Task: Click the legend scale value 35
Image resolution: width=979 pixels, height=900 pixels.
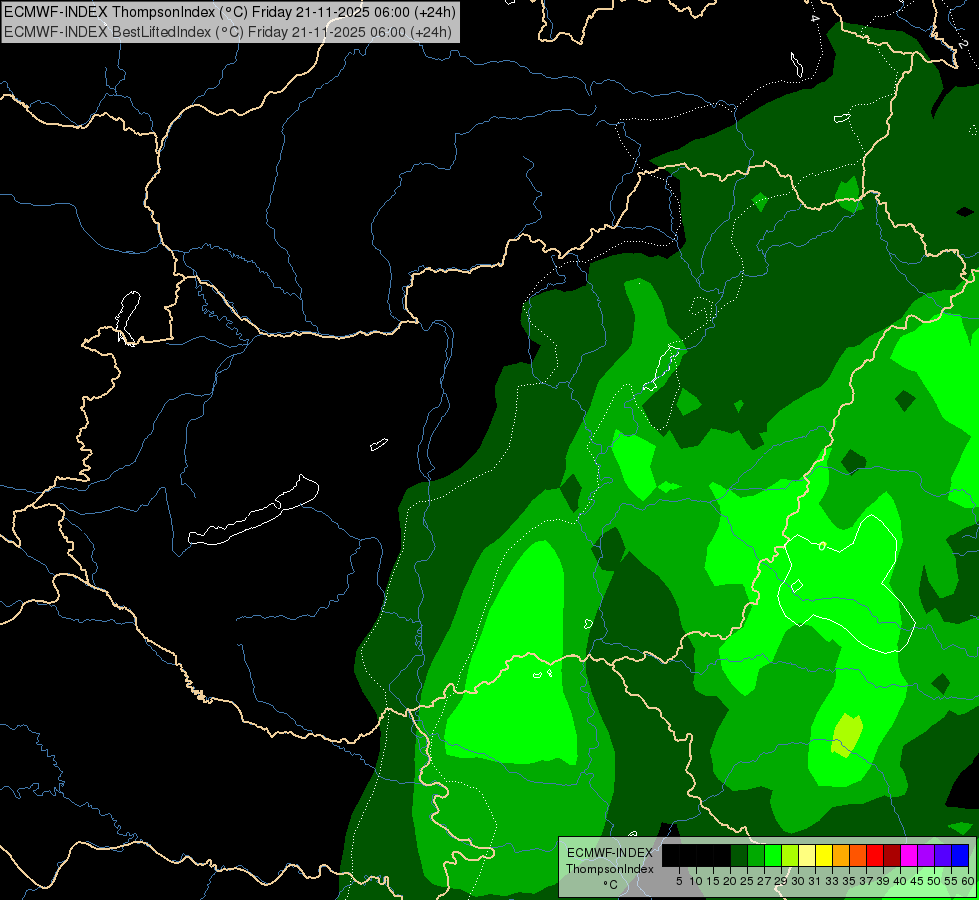Action: pyautogui.click(x=849, y=881)
